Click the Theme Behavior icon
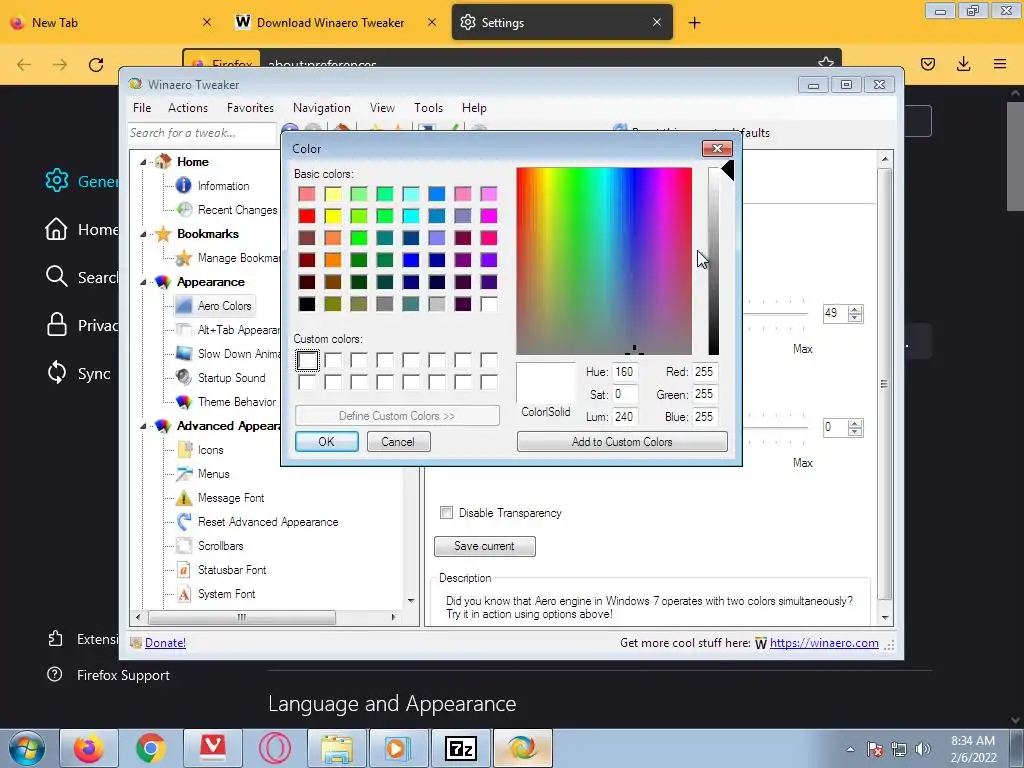 (184, 402)
